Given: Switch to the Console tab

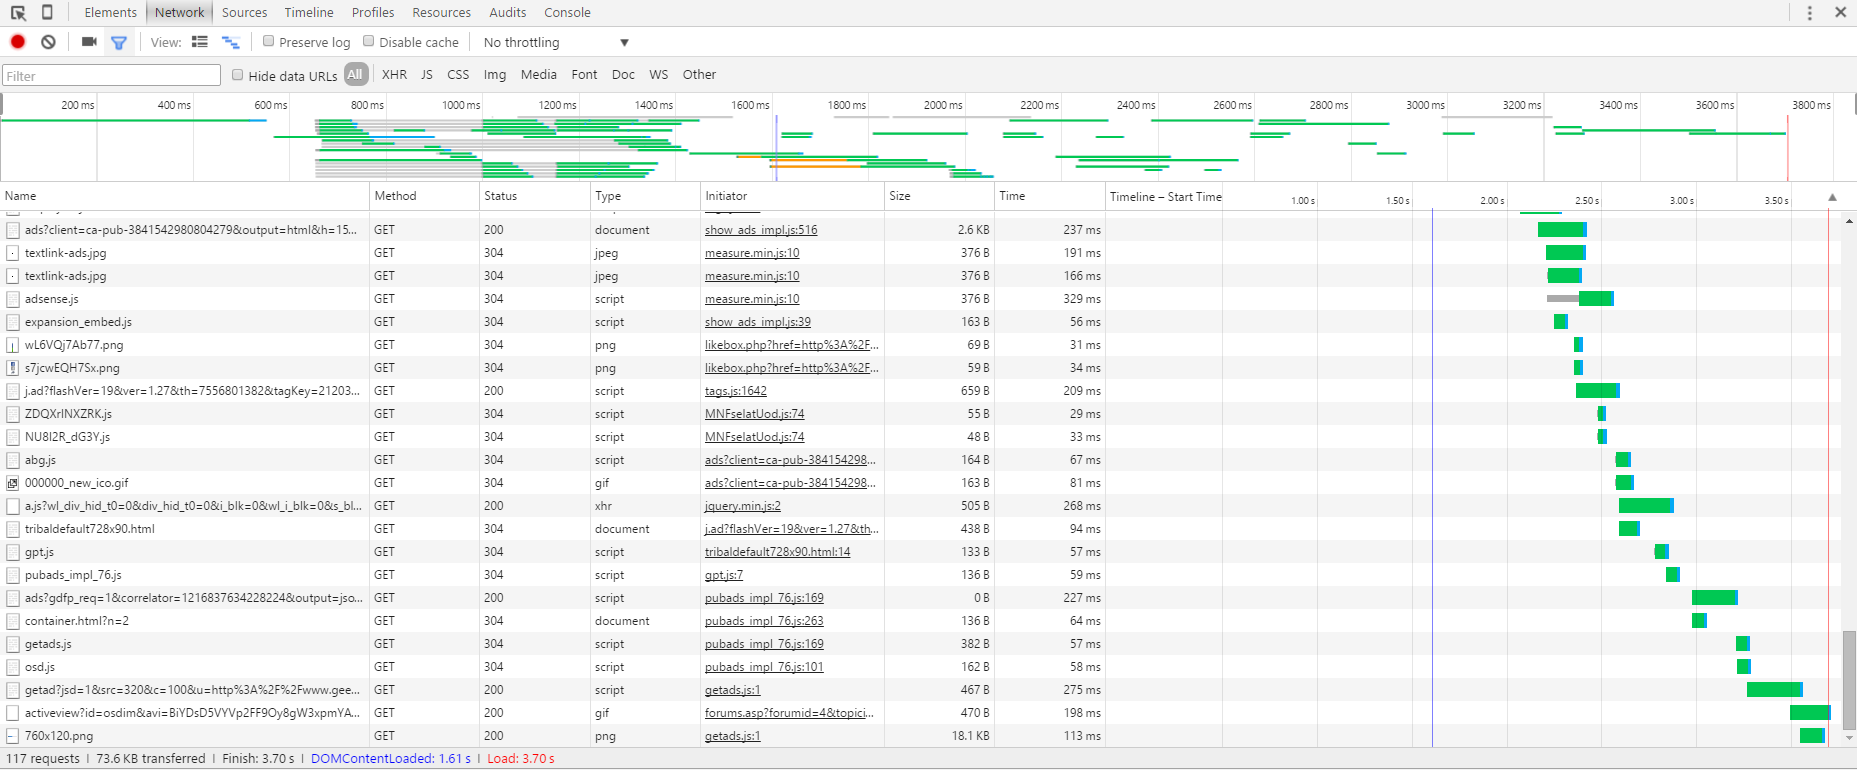Looking at the screenshot, I should [567, 12].
